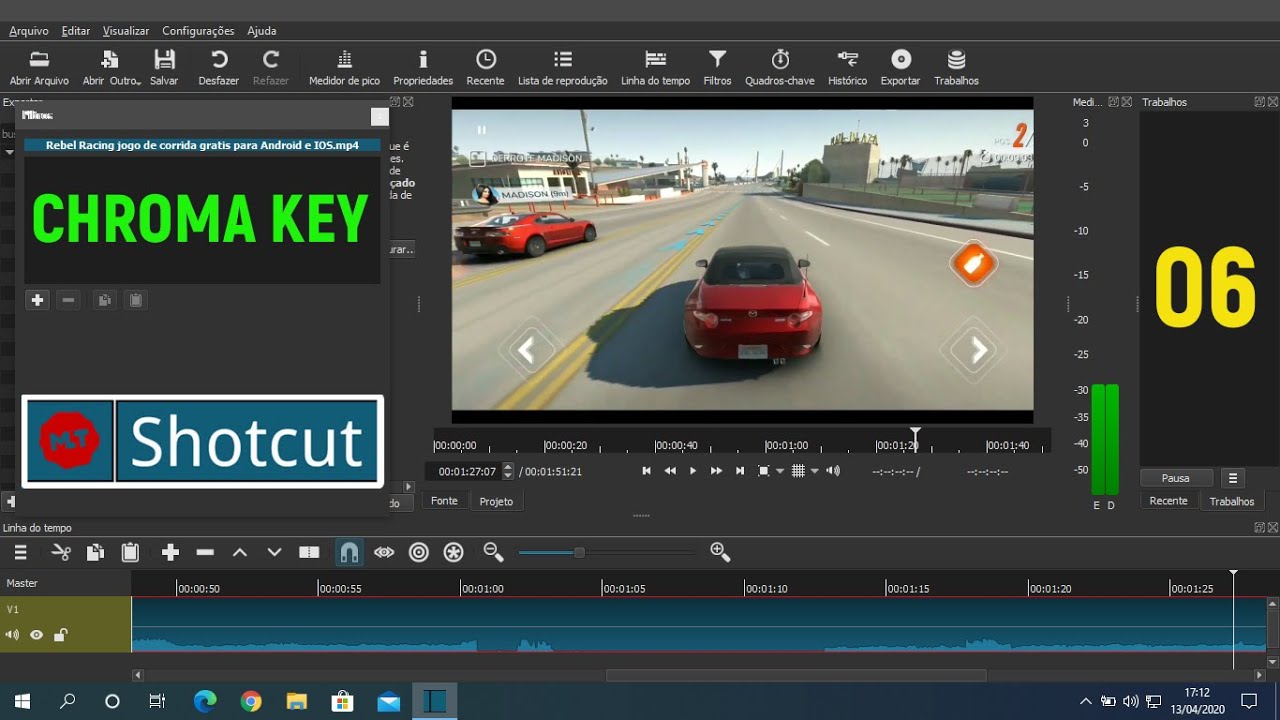Open the timeline hamburger menu
The image size is (1280, 720).
pos(20,552)
